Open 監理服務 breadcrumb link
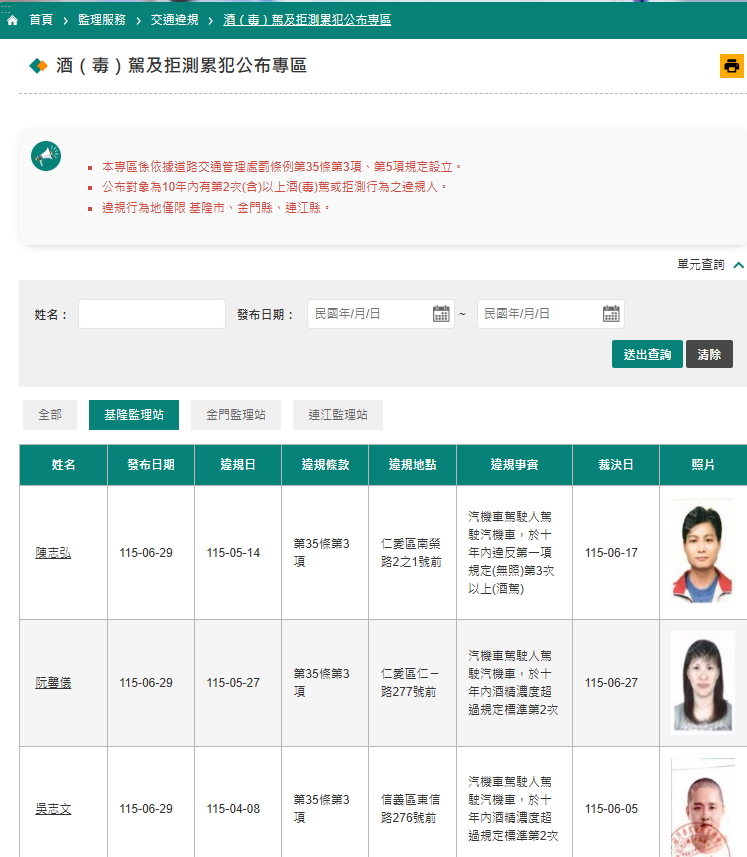747x857 pixels. pos(102,20)
